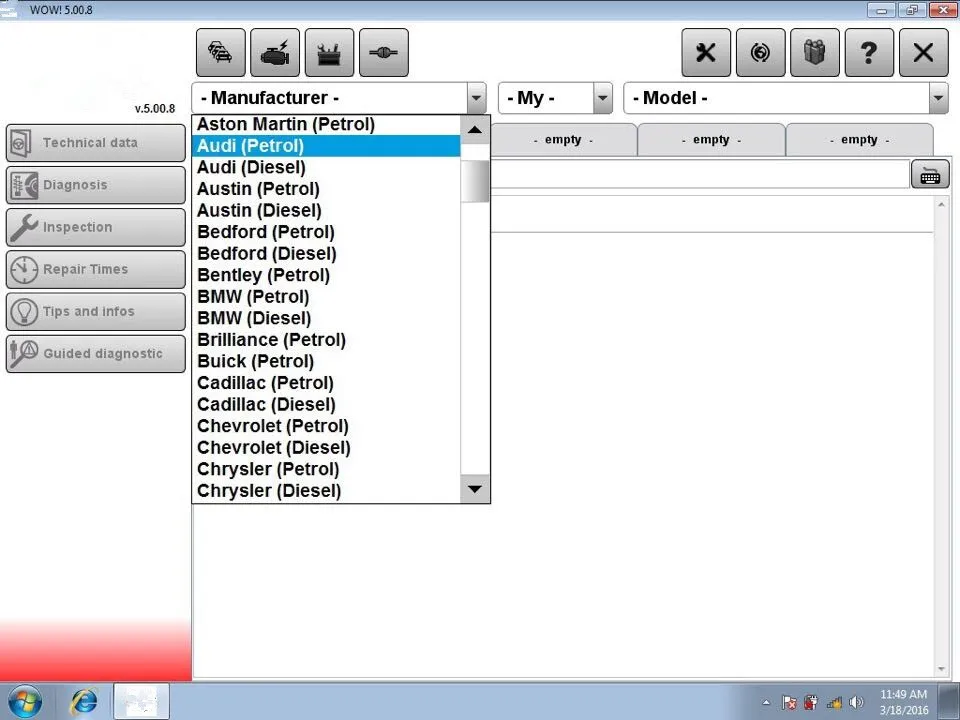960x720 pixels.
Task: Choose Chevrolet (Petrol) manufacturer
Action: (326, 426)
